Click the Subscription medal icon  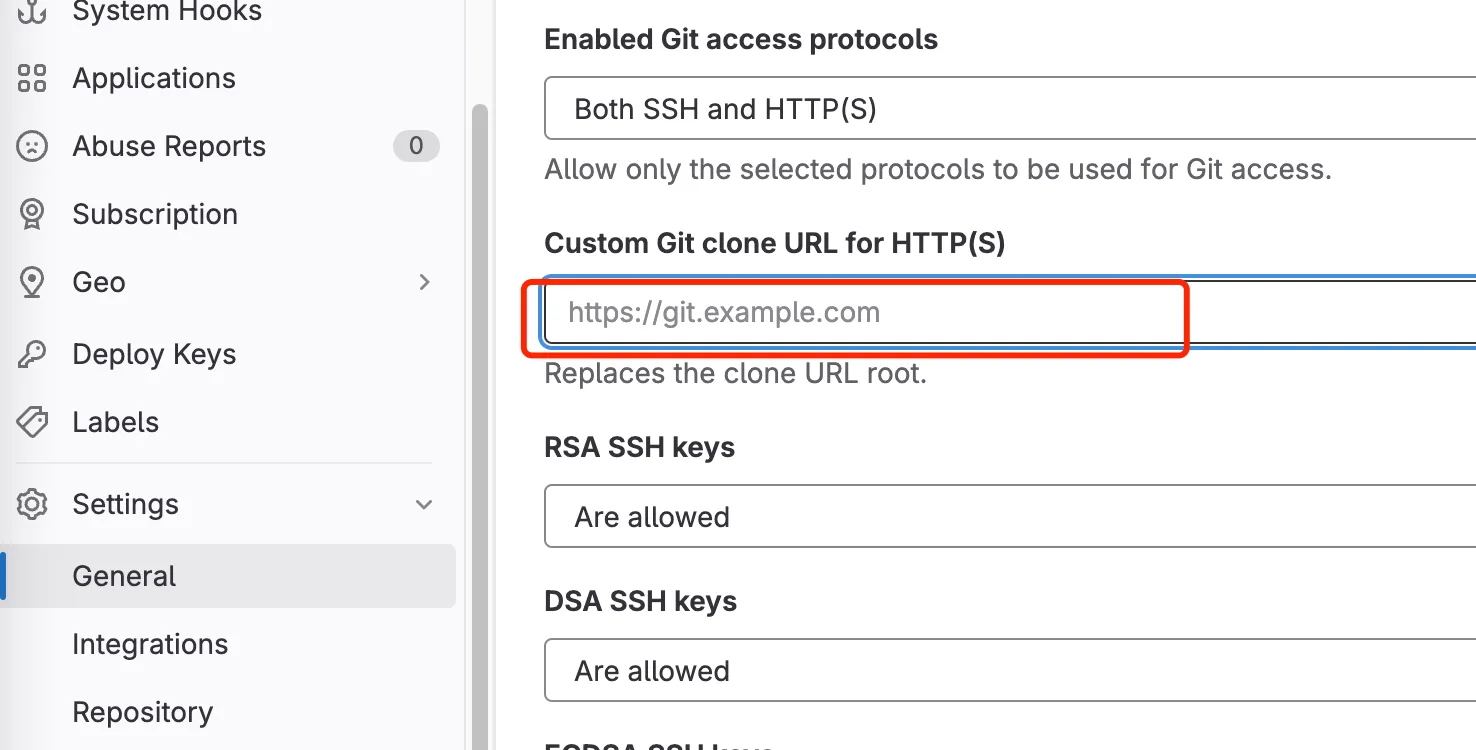pos(32,214)
